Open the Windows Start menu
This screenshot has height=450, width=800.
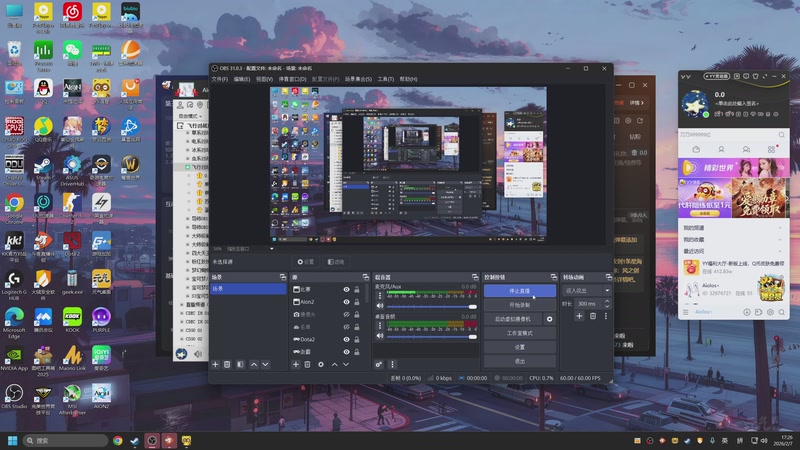[13, 440]
